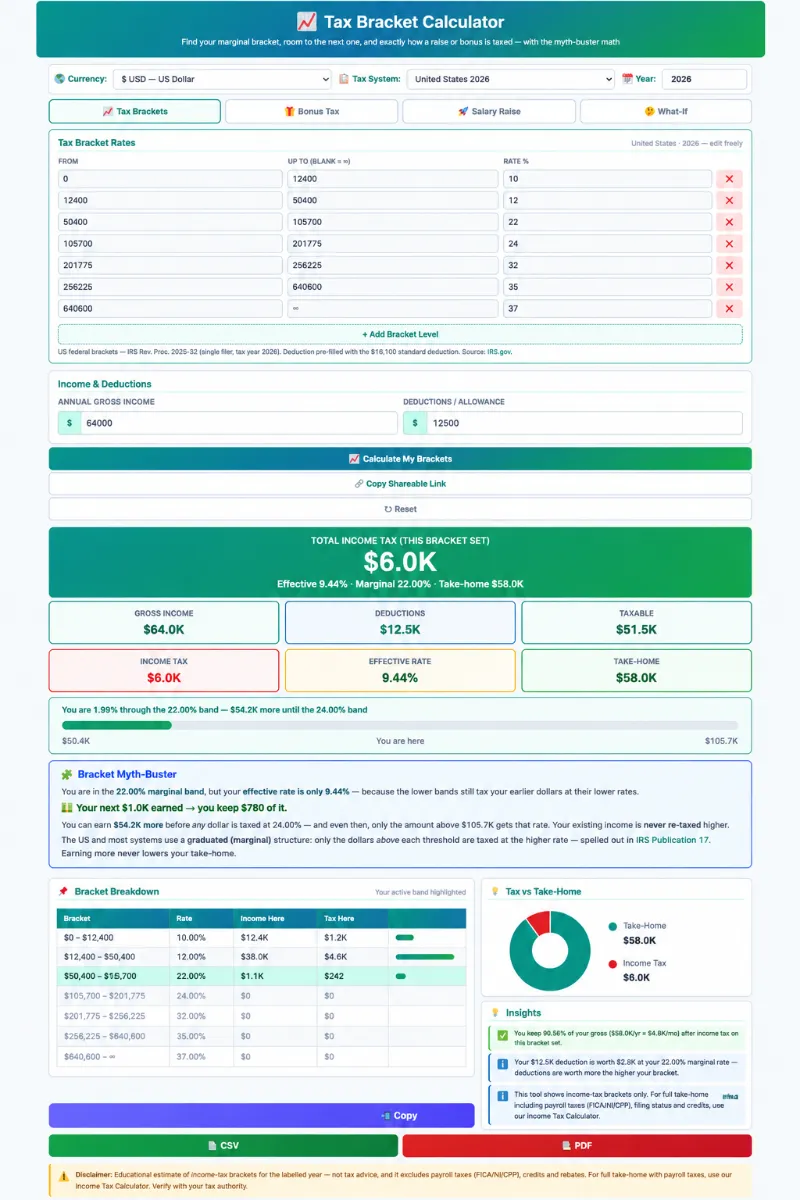Switch to the Bonus Tax tab

[x=311, y=111]
